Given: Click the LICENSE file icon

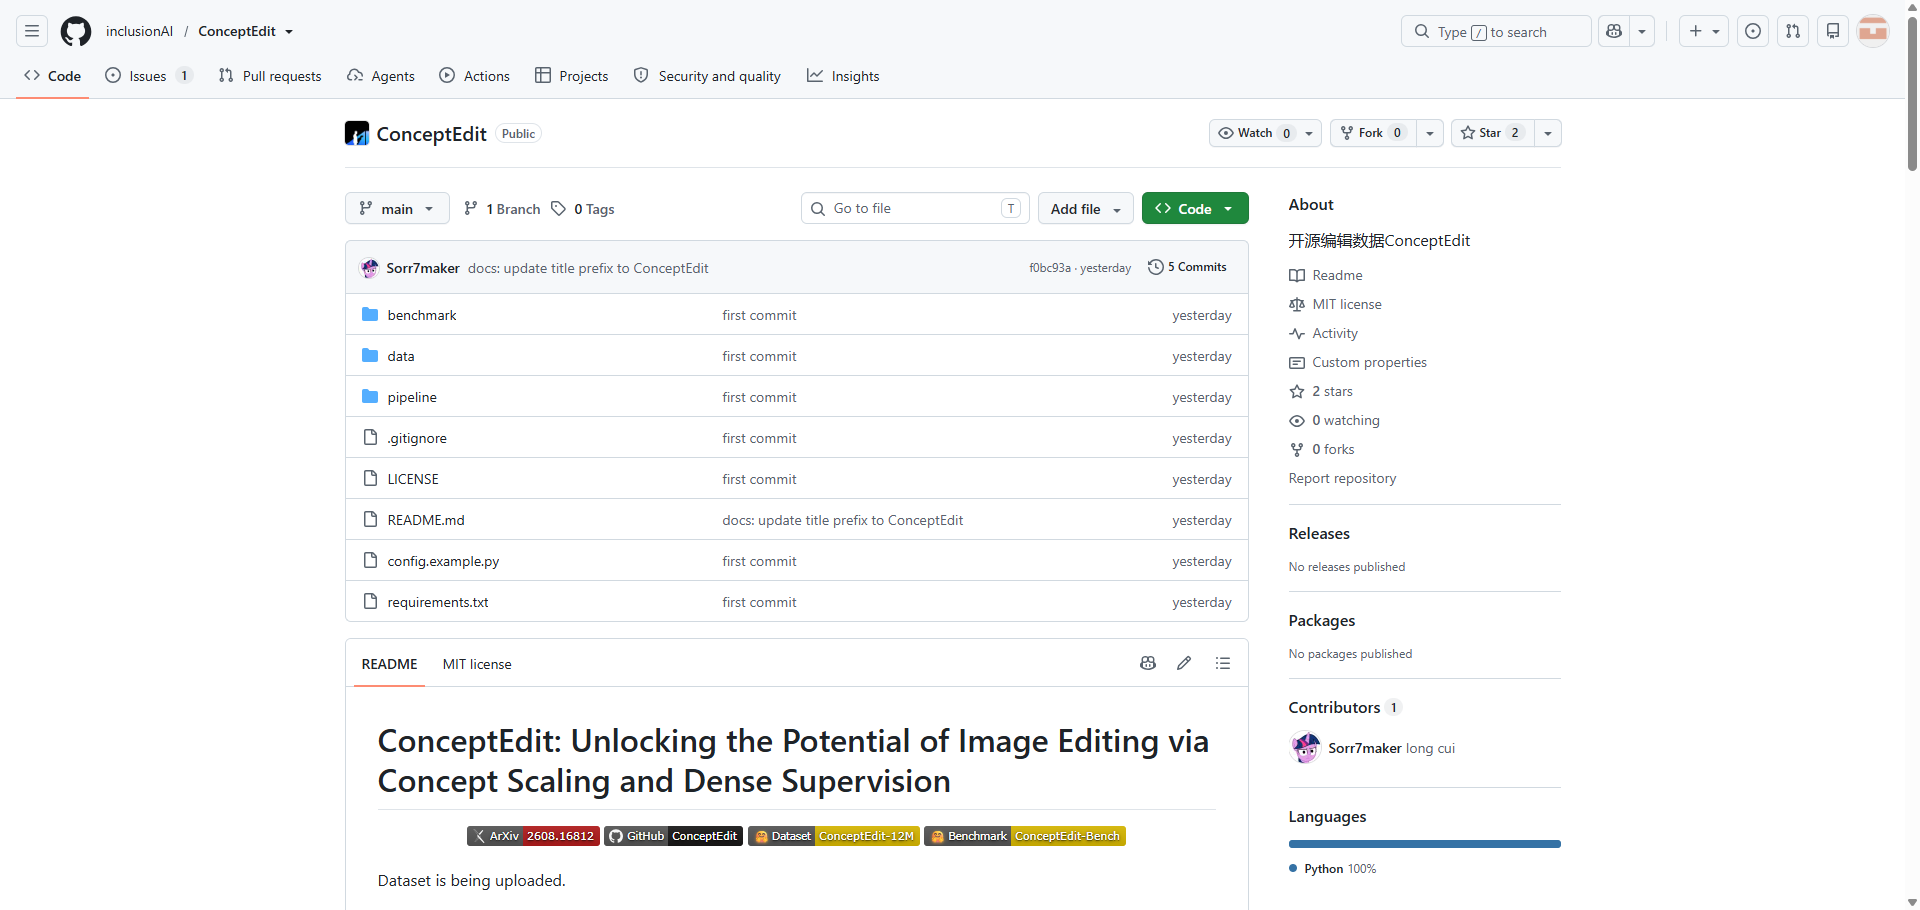Looking at the screenshot, I should point(370,478).
